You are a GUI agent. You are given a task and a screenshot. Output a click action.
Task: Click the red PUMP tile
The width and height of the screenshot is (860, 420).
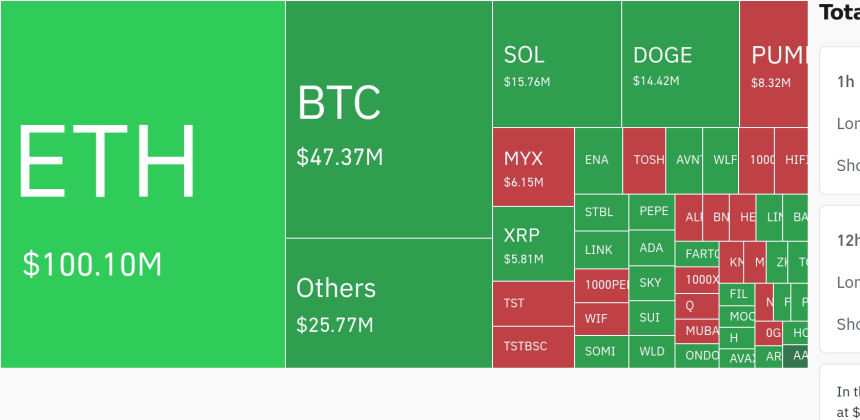(x=773, y=64)
